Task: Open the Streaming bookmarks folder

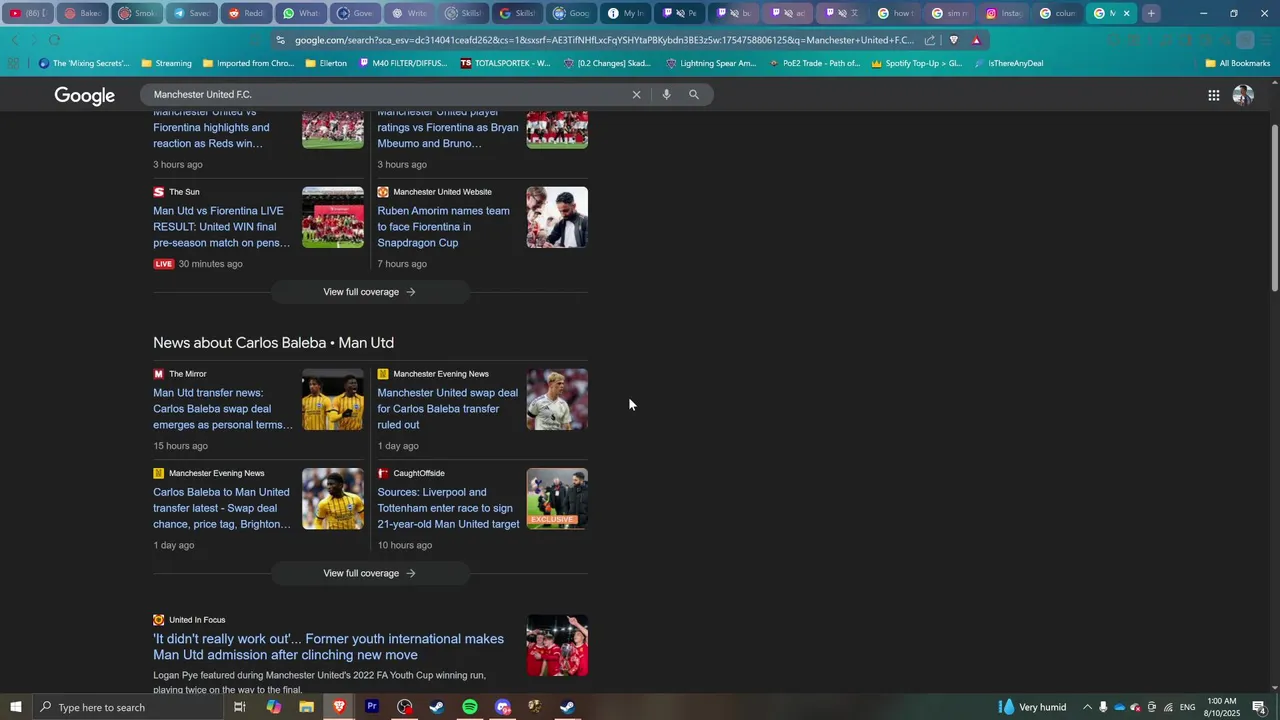Action: 166,63
